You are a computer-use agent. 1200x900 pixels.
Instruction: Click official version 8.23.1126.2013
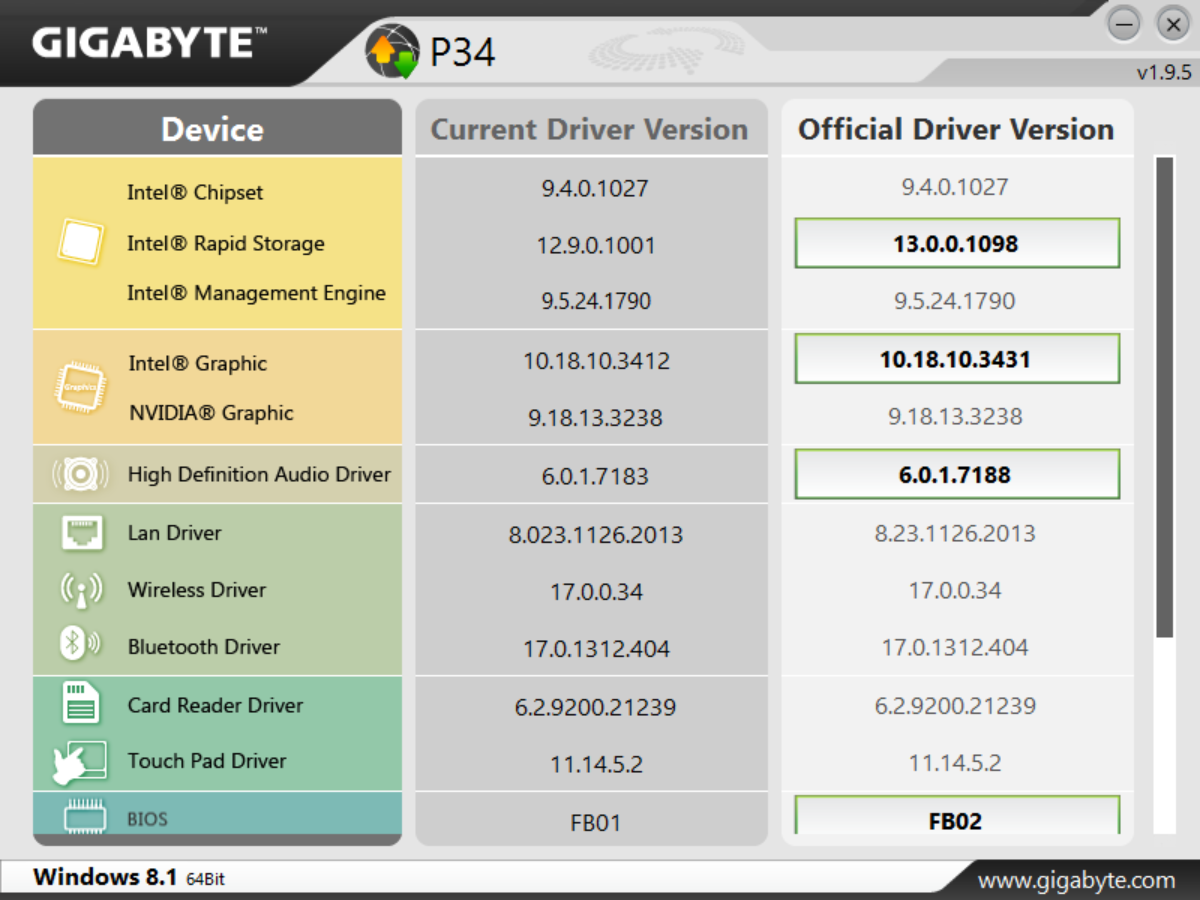click(955, 533)
